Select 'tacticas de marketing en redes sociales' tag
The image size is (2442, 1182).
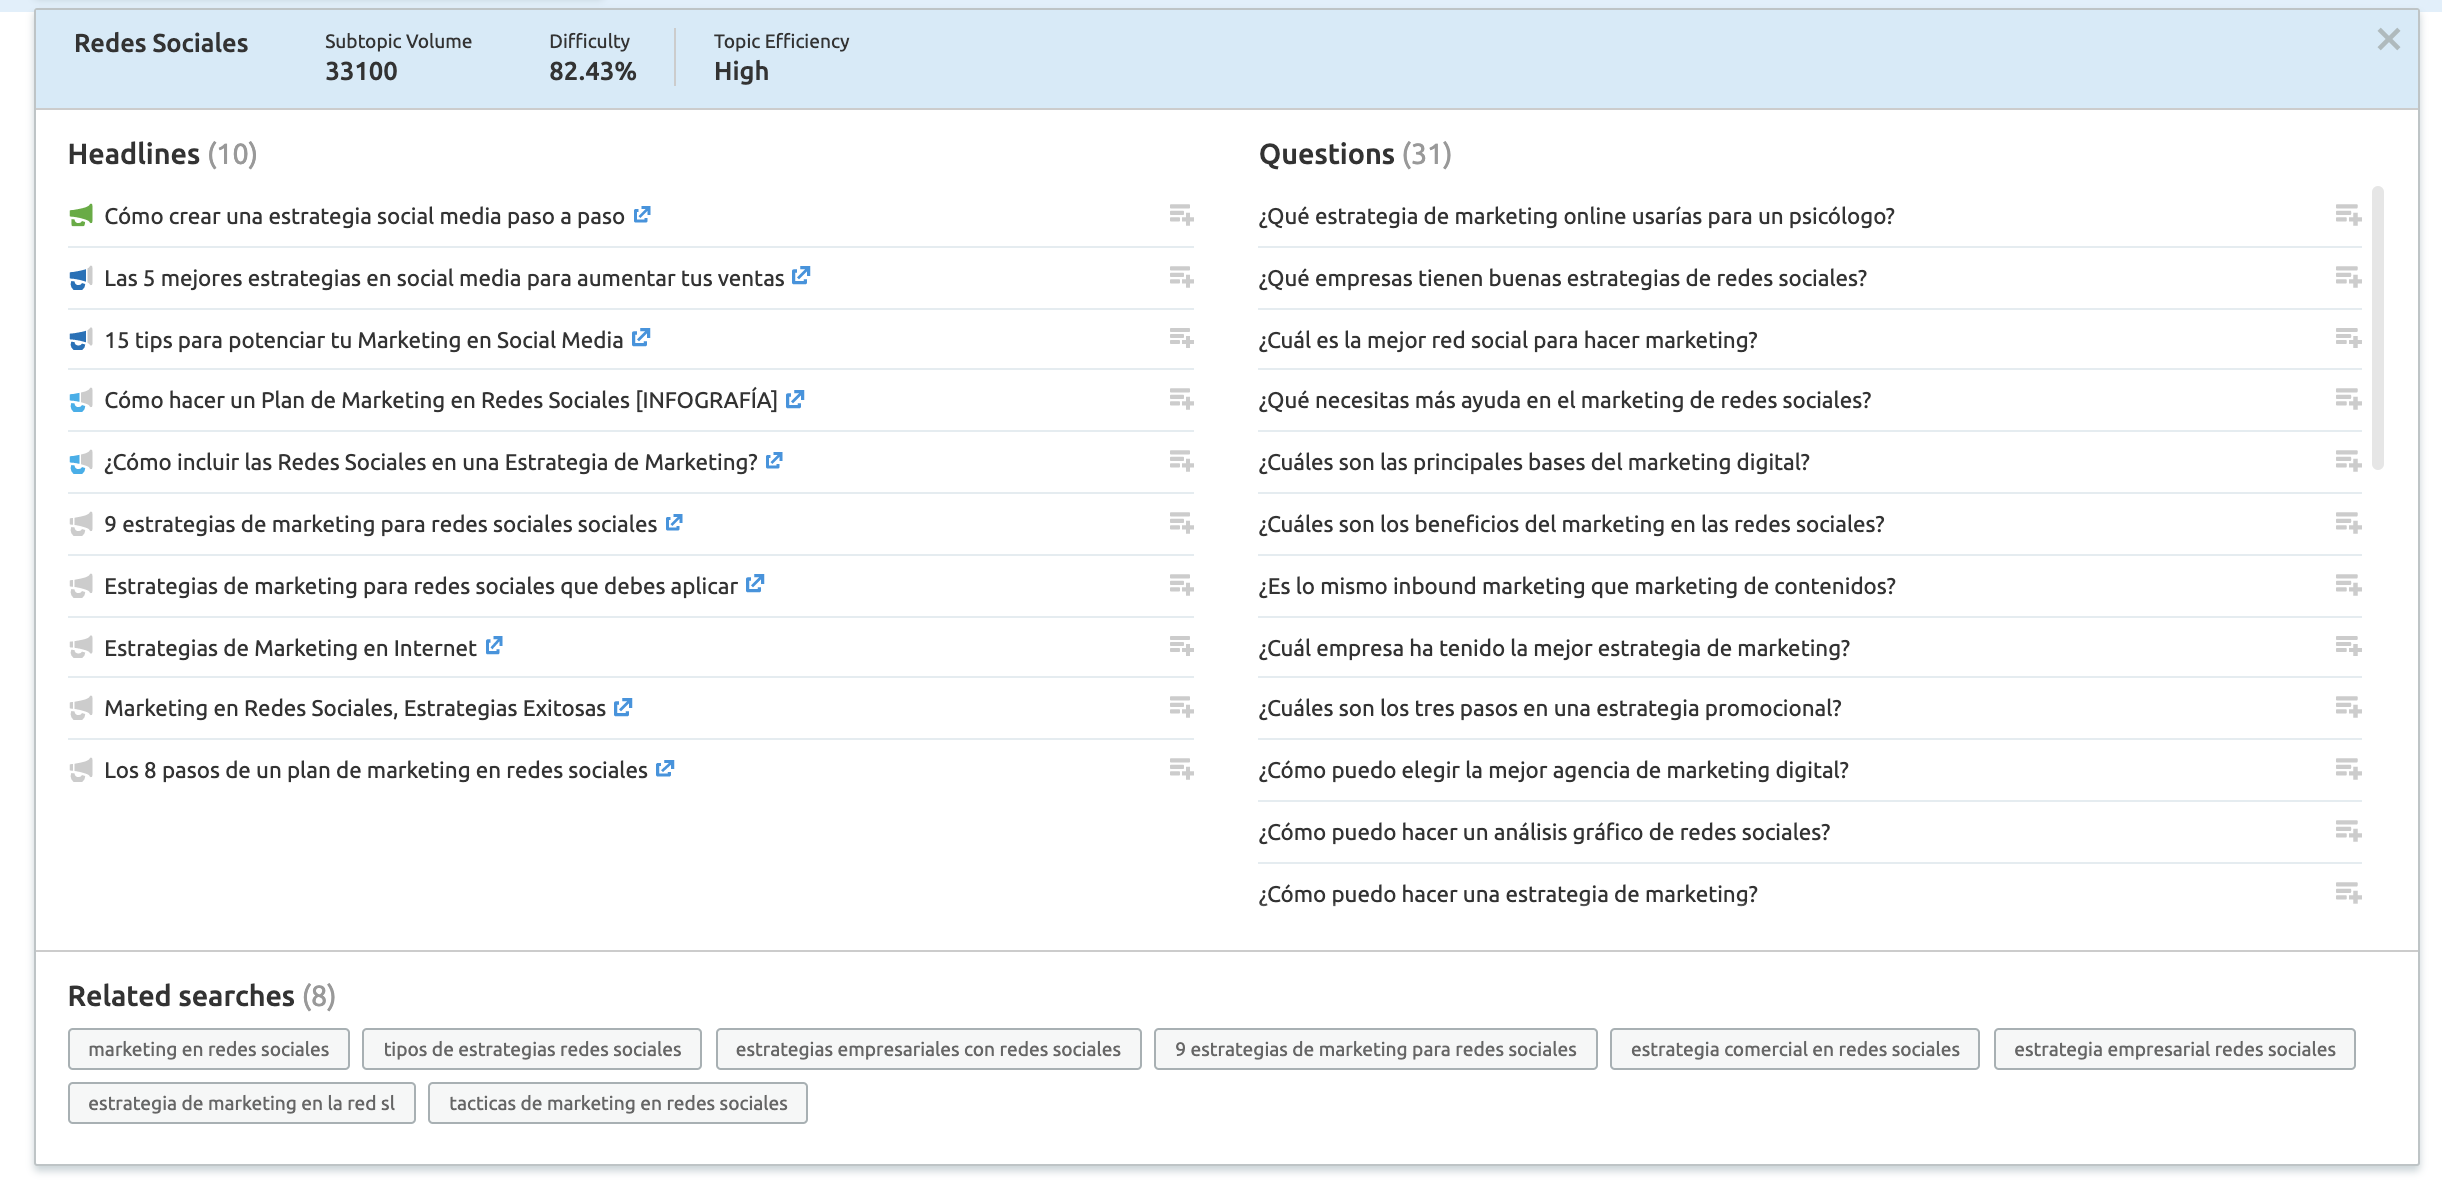617,1103
